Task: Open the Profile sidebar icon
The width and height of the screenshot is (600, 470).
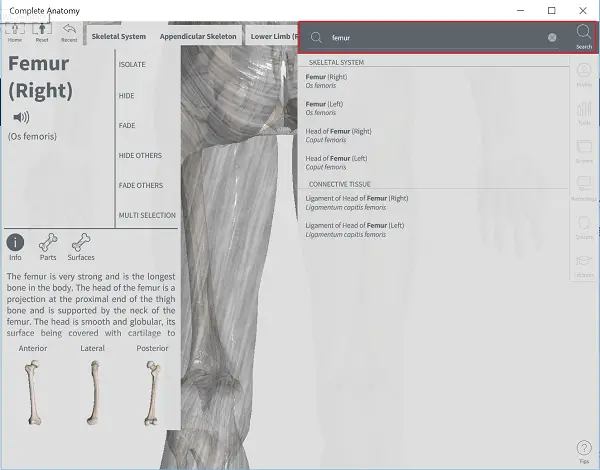Action: click(x=584, y=75)
